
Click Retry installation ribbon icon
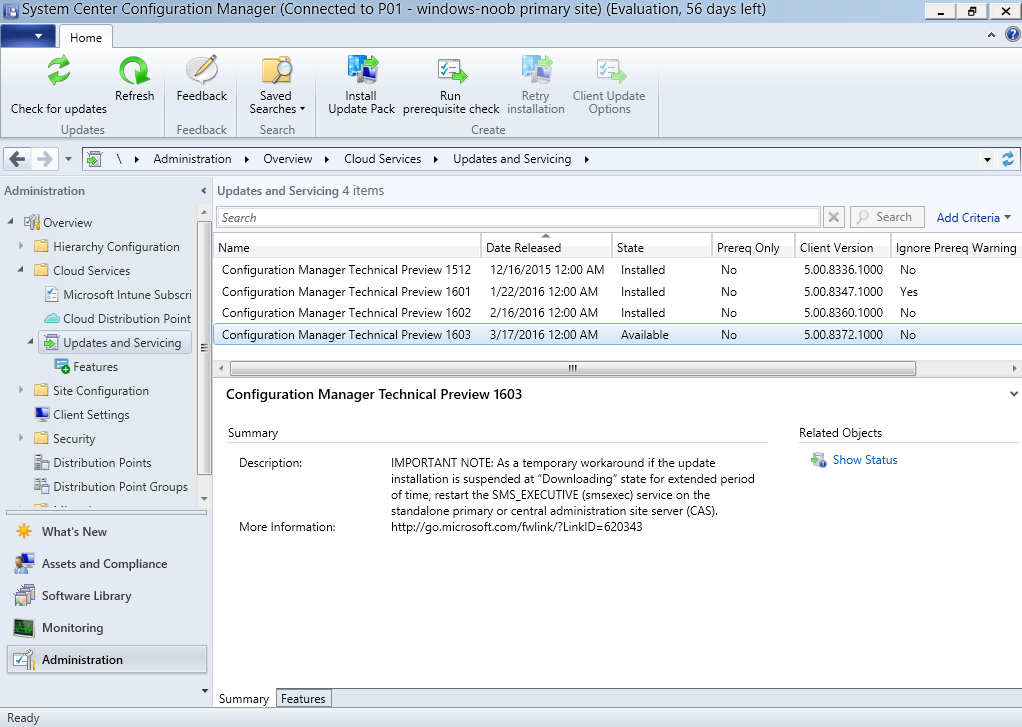pos(536,70)
